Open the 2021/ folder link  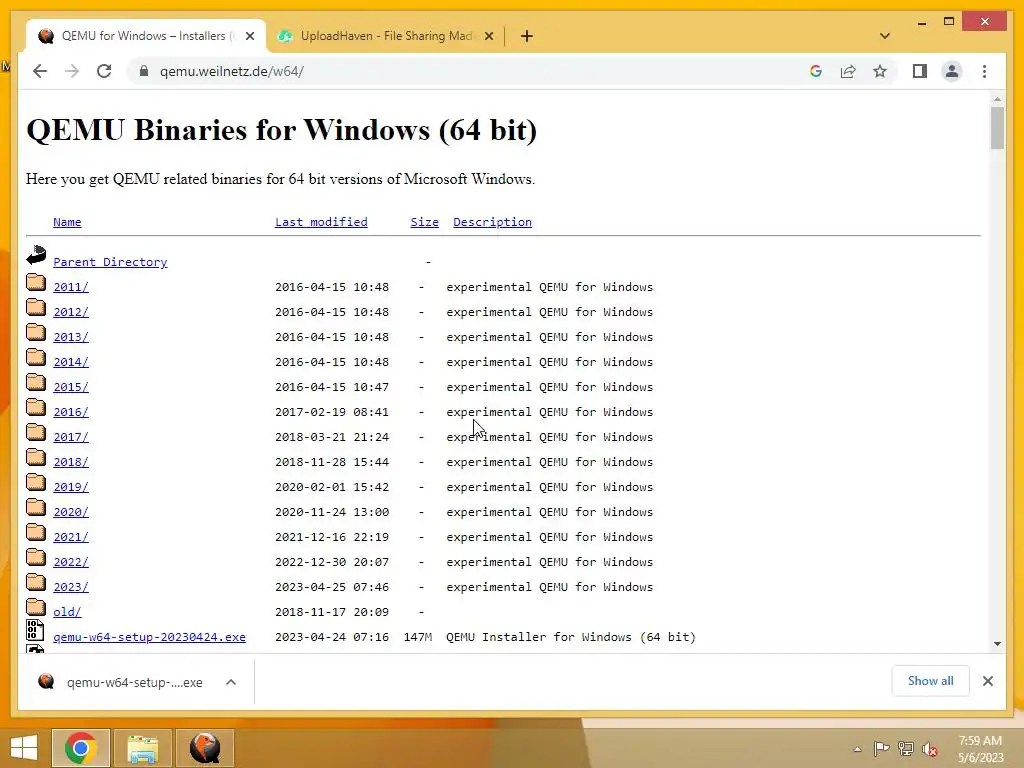pyautogui.click(x=71, y=537)
